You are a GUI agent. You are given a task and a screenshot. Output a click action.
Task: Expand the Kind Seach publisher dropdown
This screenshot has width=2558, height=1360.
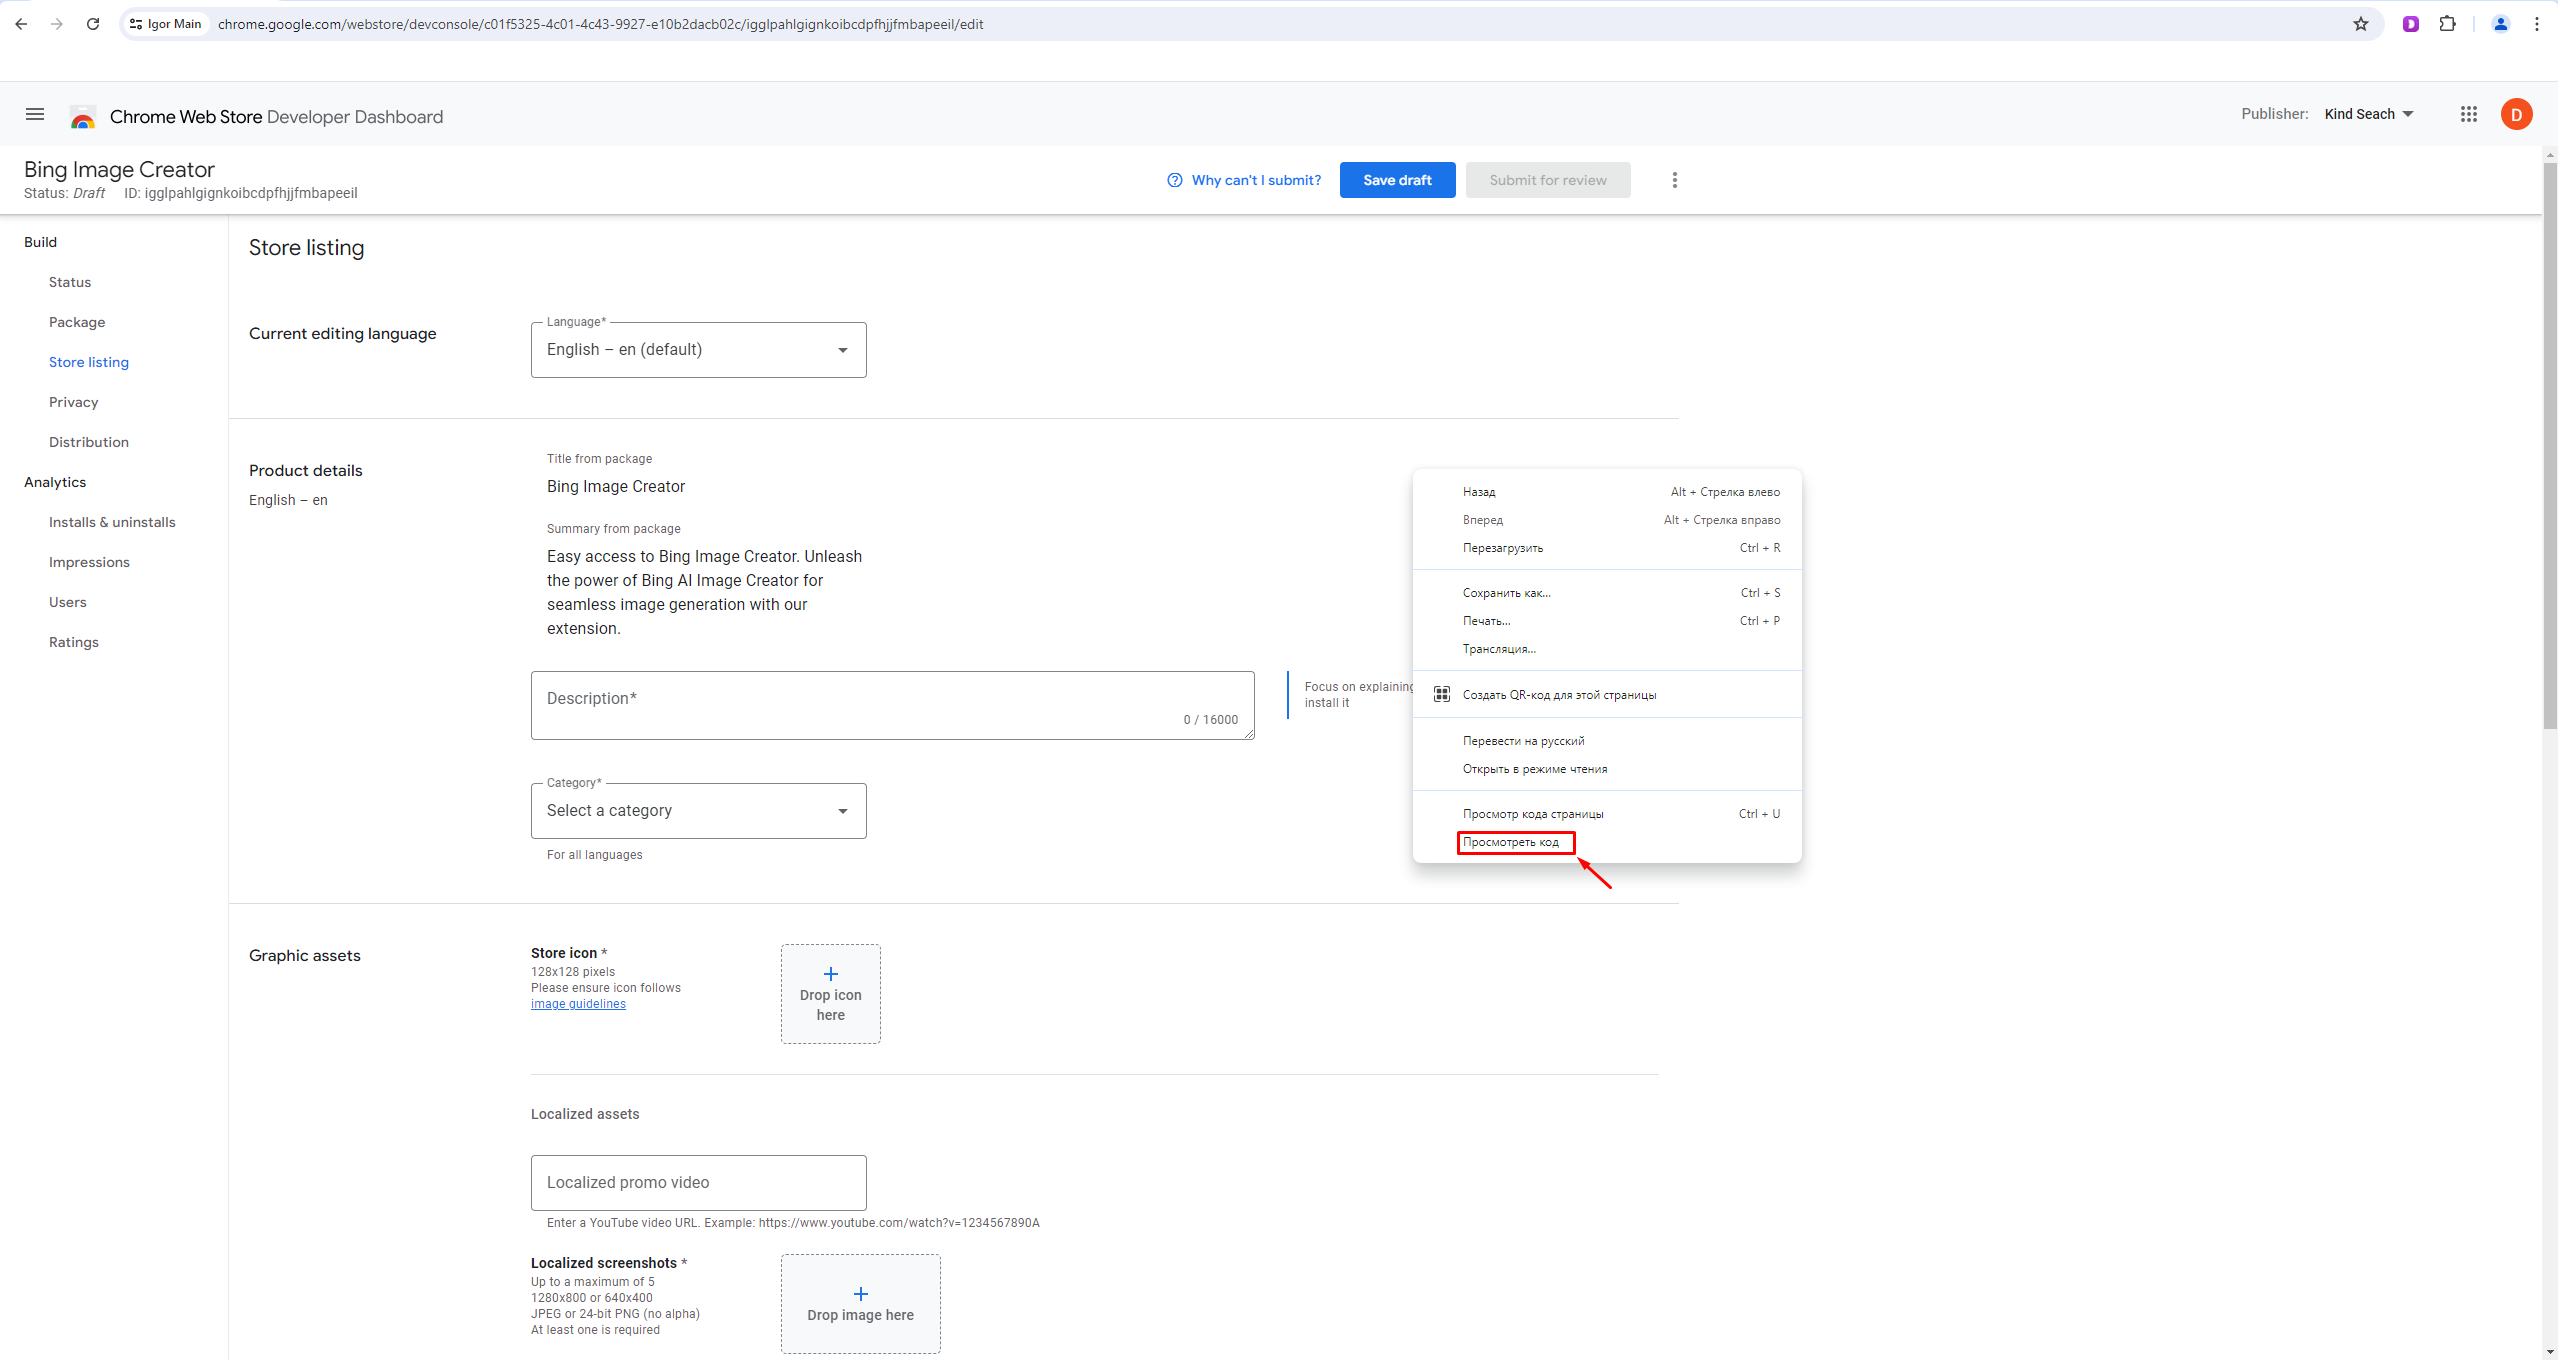pos(2368,115)
